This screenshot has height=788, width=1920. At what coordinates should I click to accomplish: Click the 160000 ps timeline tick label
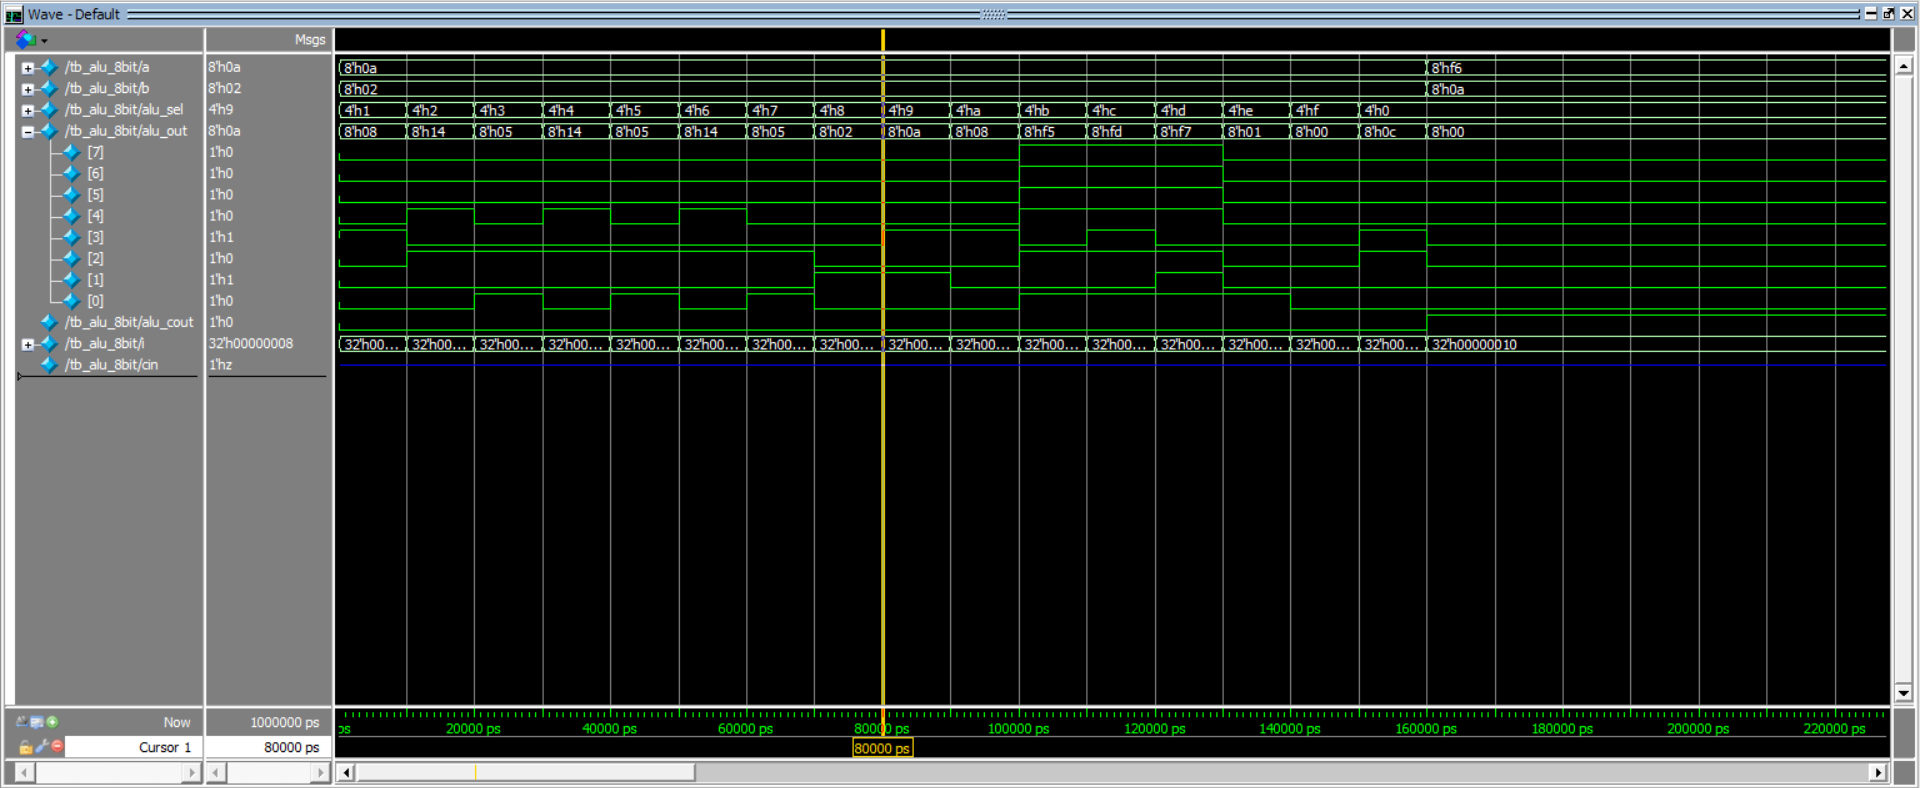point(1426,729)
